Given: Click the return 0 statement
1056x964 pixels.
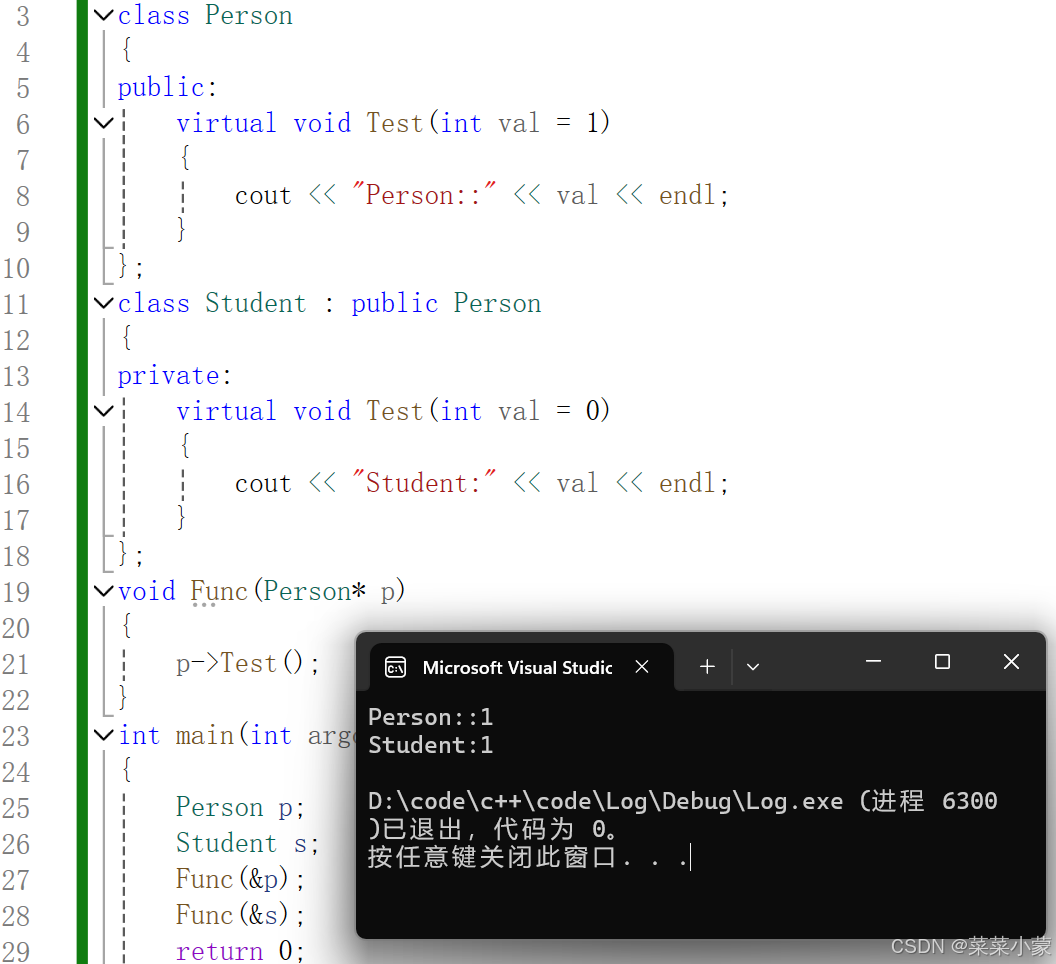Looking at the screenshot, I should [x=240, y=951].
